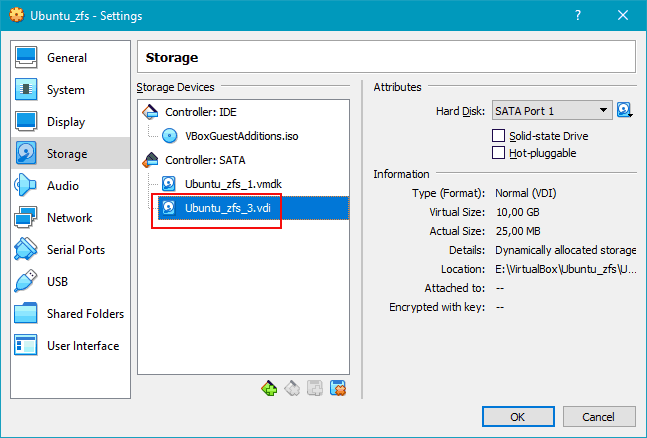Click the 25,00 MB actual size value
The height and width of the screenshot is (438, 647).
click(518, 231)
